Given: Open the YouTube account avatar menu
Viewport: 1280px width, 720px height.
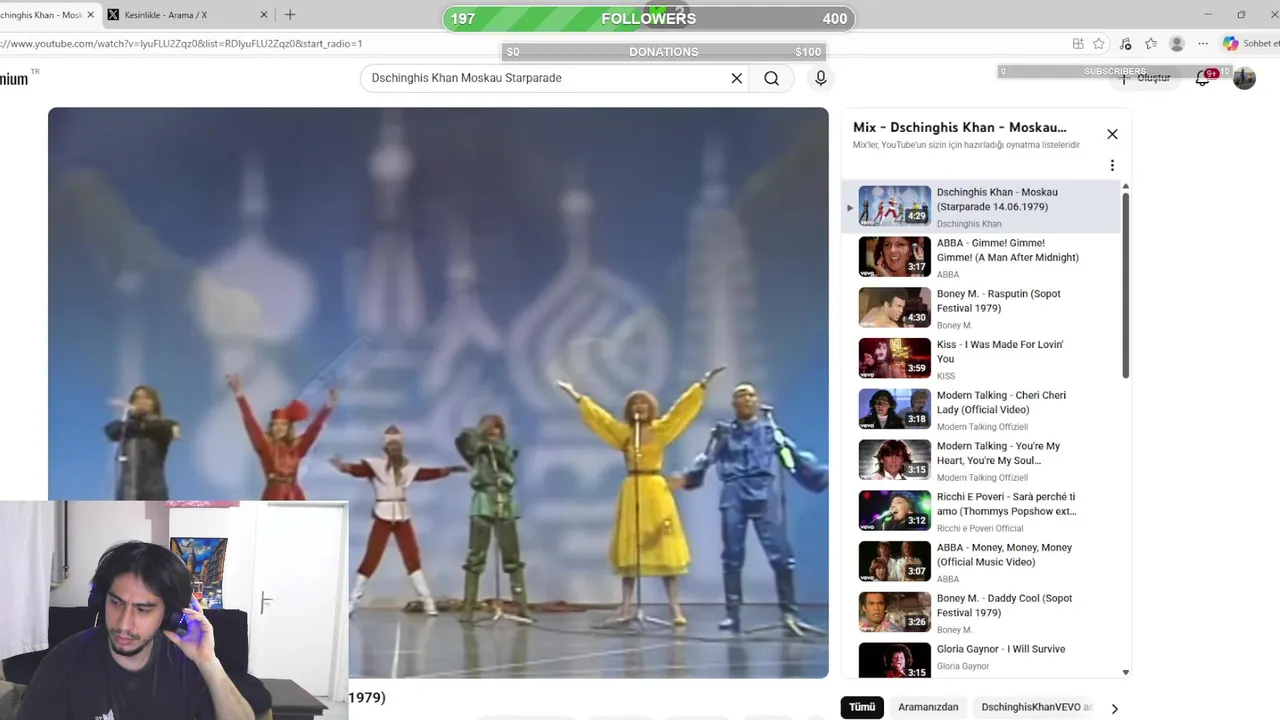Looking at the screenshot, I should click(x=1244, y=78).
